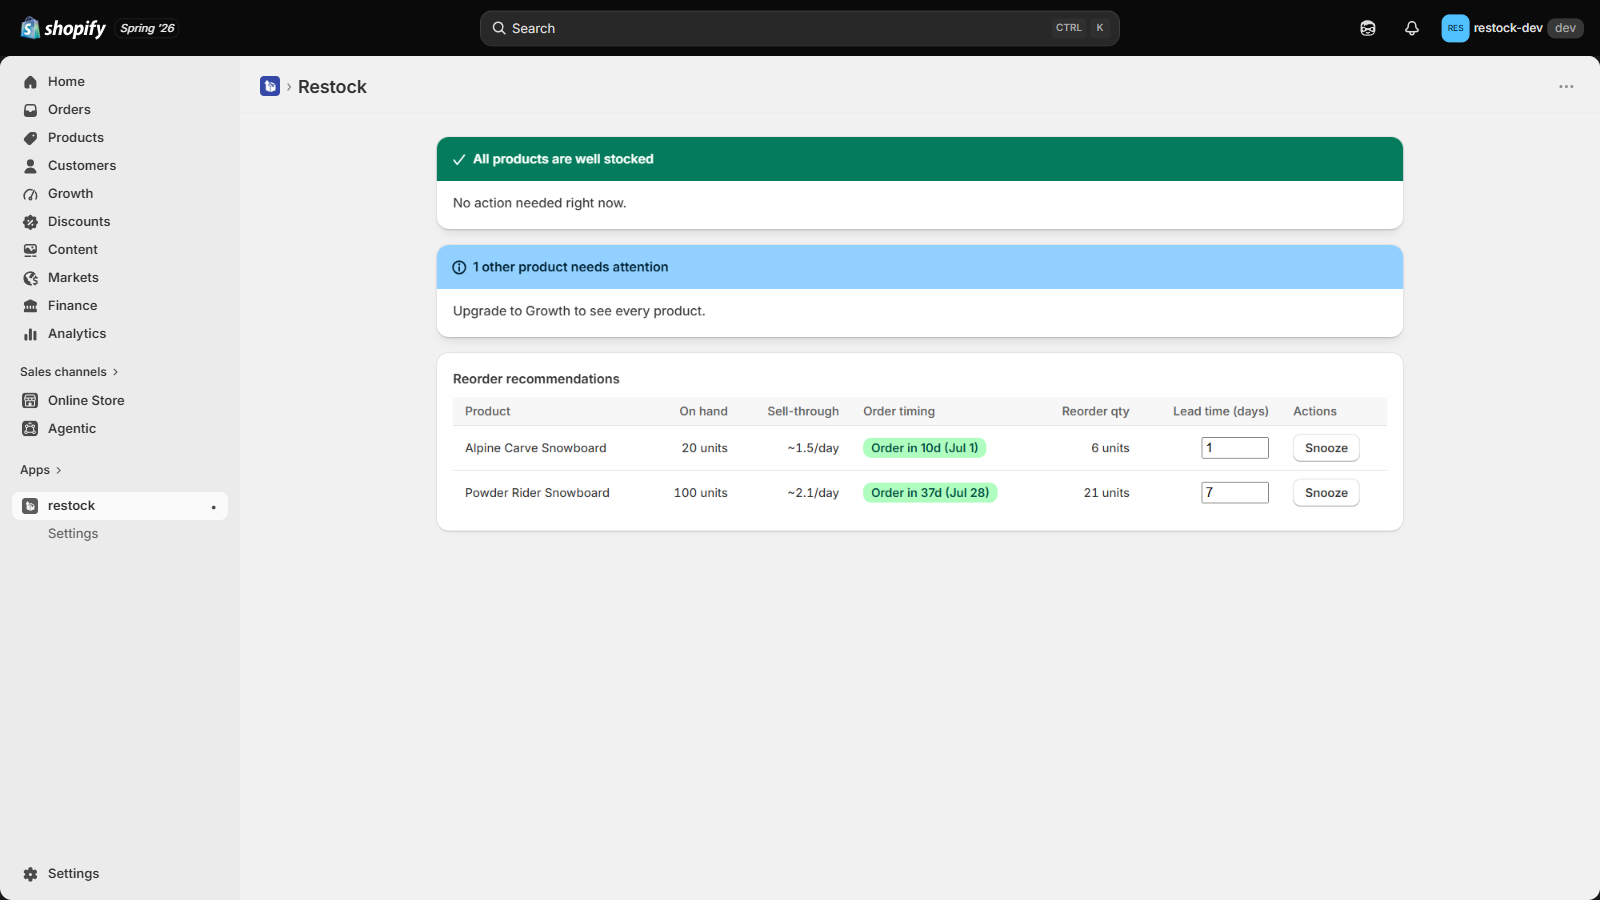
Task: Click the 'Reorder recommendations' heading
Action: click(x=536, y=379)
